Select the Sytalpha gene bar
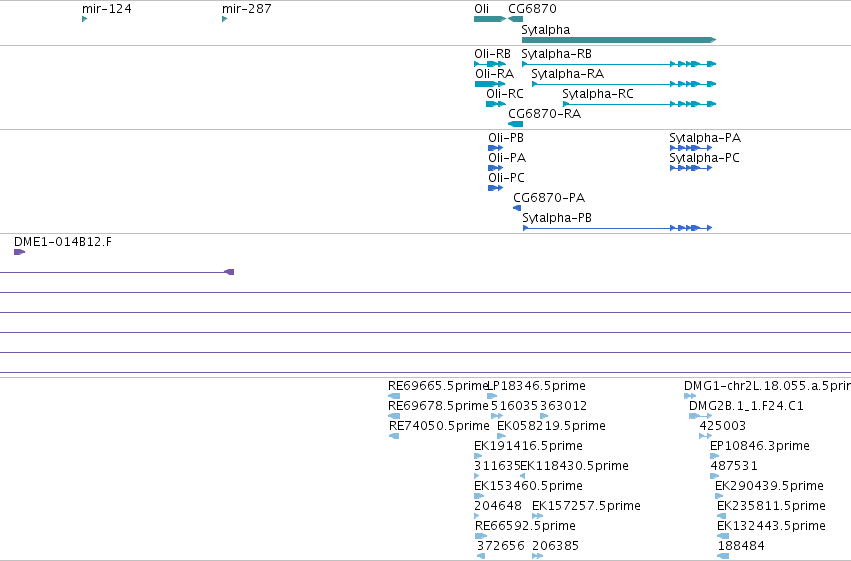 click(619, 40)
